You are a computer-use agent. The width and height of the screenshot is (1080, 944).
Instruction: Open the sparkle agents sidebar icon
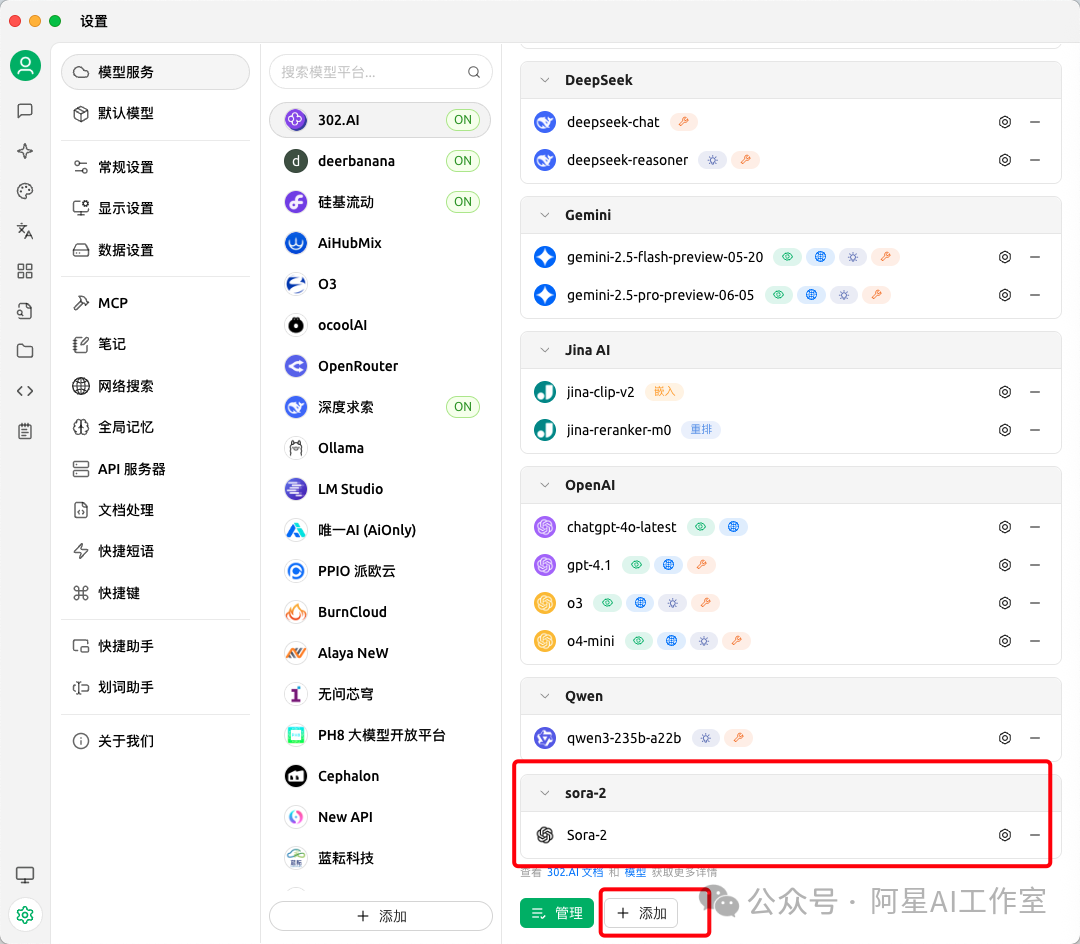(x=25, y=151)
